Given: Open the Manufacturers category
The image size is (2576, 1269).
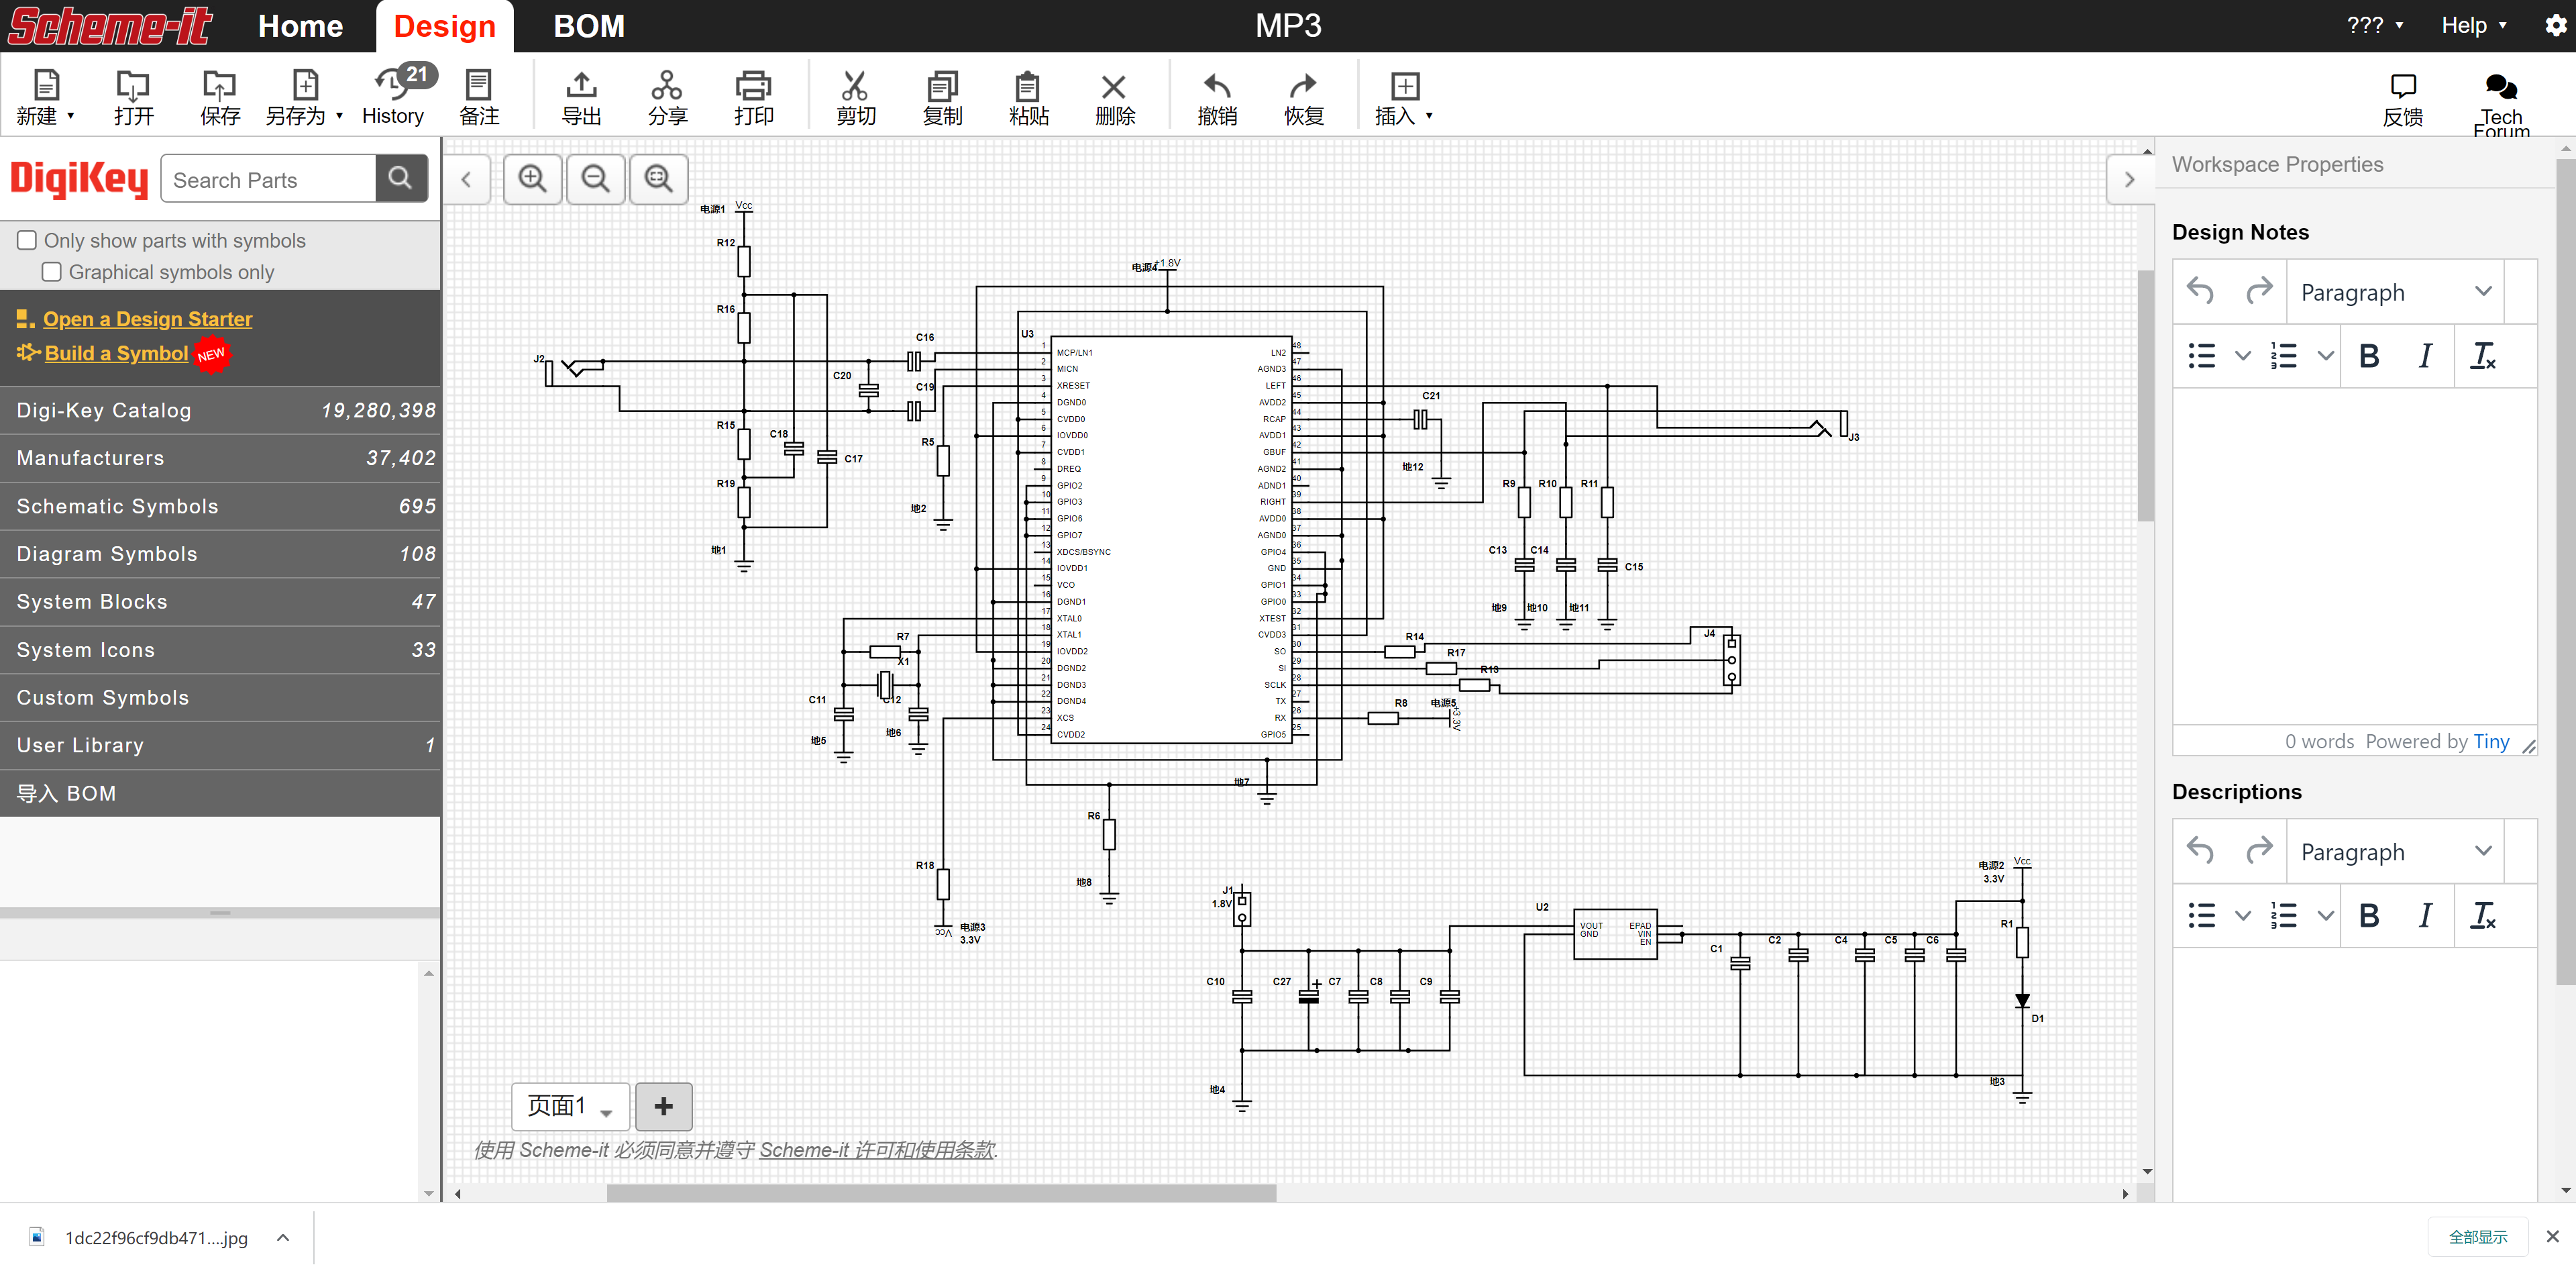Looking at the screenshot, I should 220,458.
